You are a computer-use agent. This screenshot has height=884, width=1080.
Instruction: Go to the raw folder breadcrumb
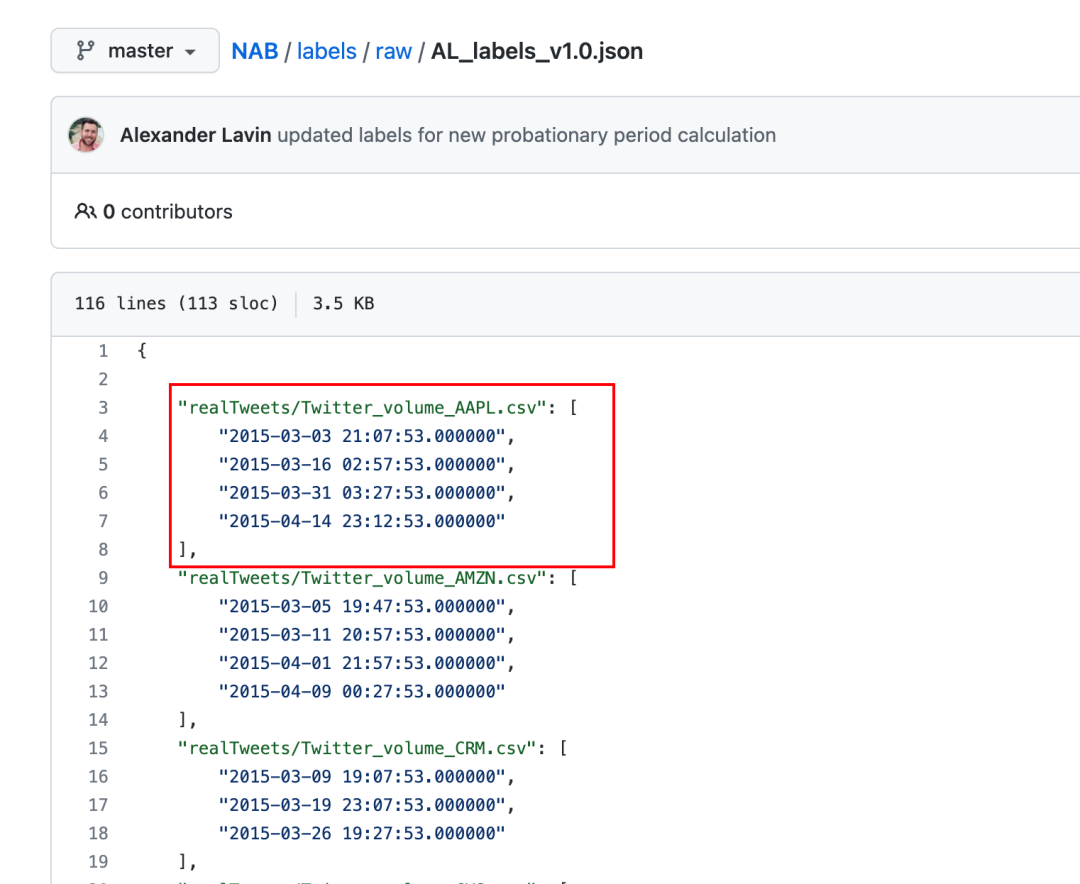pyautogui.click(x=393, y=51)
